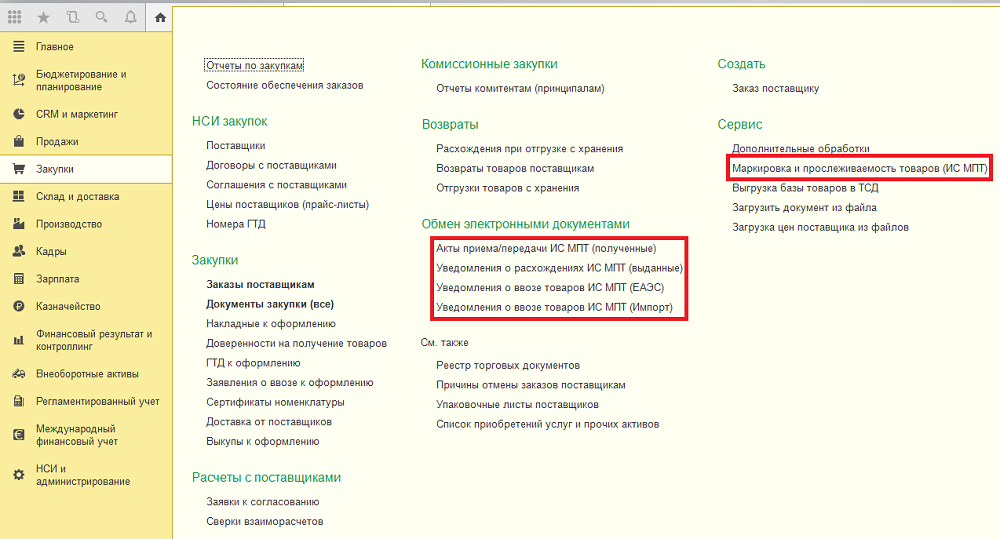Open the history icon in top bar
Image resolution: width=1000 pixels, height=539 pixels.
[73, 17]
